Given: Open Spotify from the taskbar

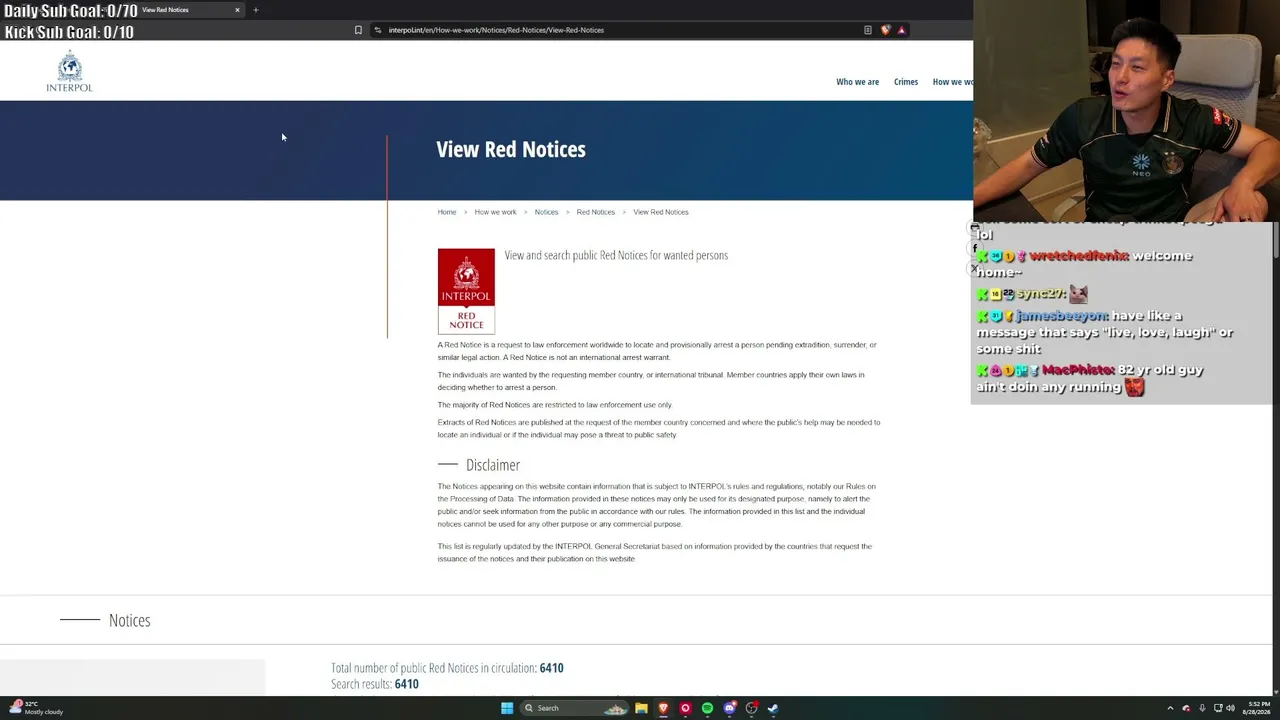Looking at the screenshot, I should [x=707, y=708].
